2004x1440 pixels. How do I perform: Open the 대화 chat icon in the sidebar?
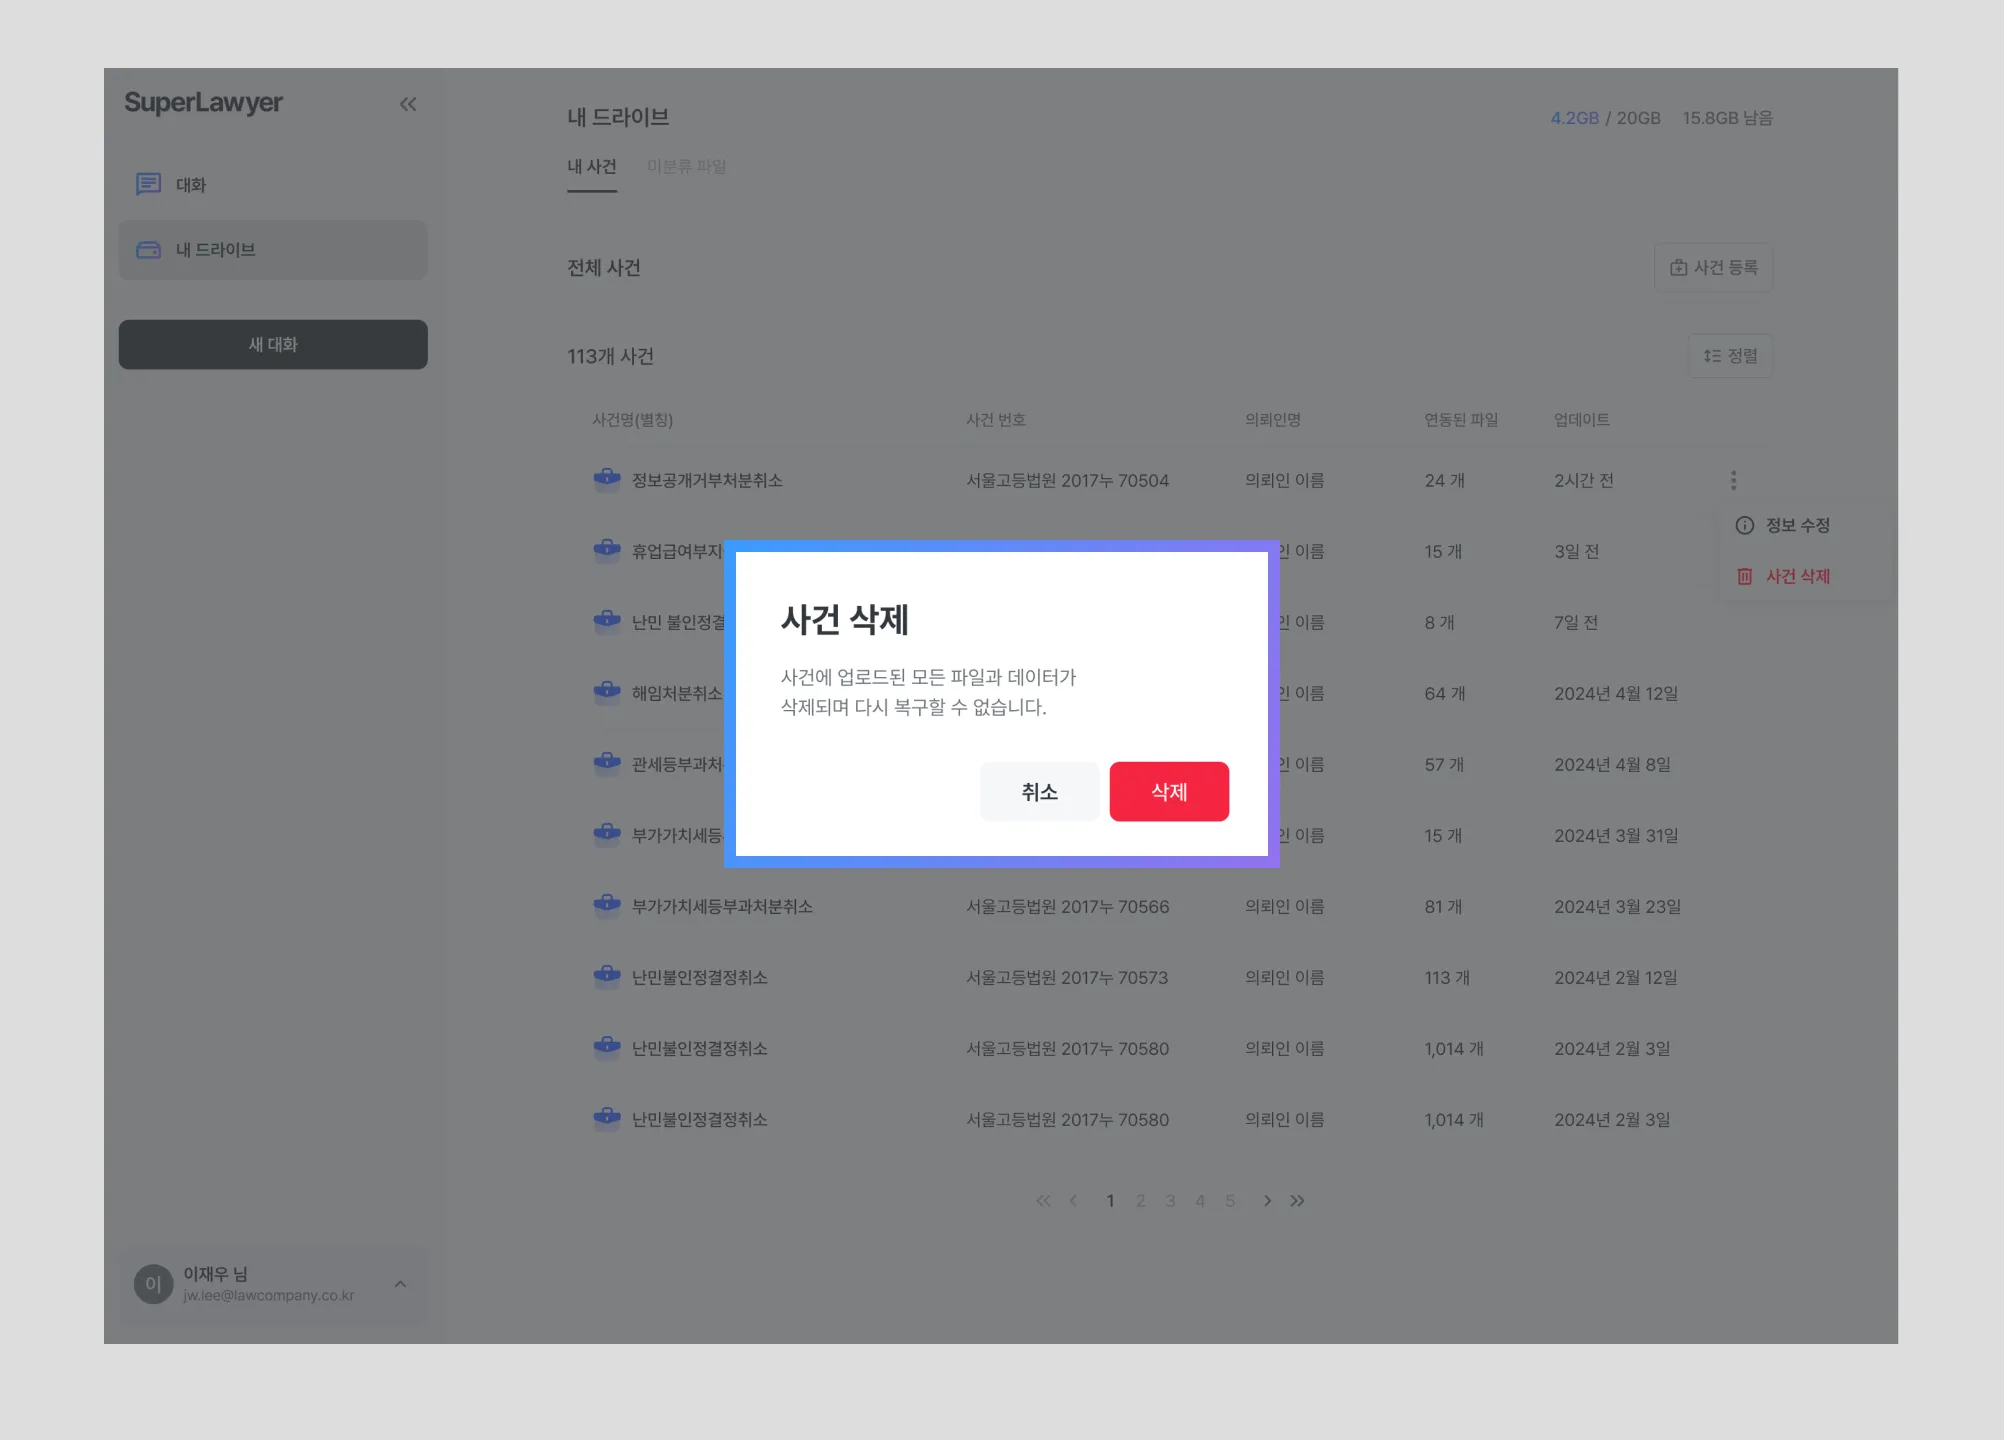pos(148,184)
